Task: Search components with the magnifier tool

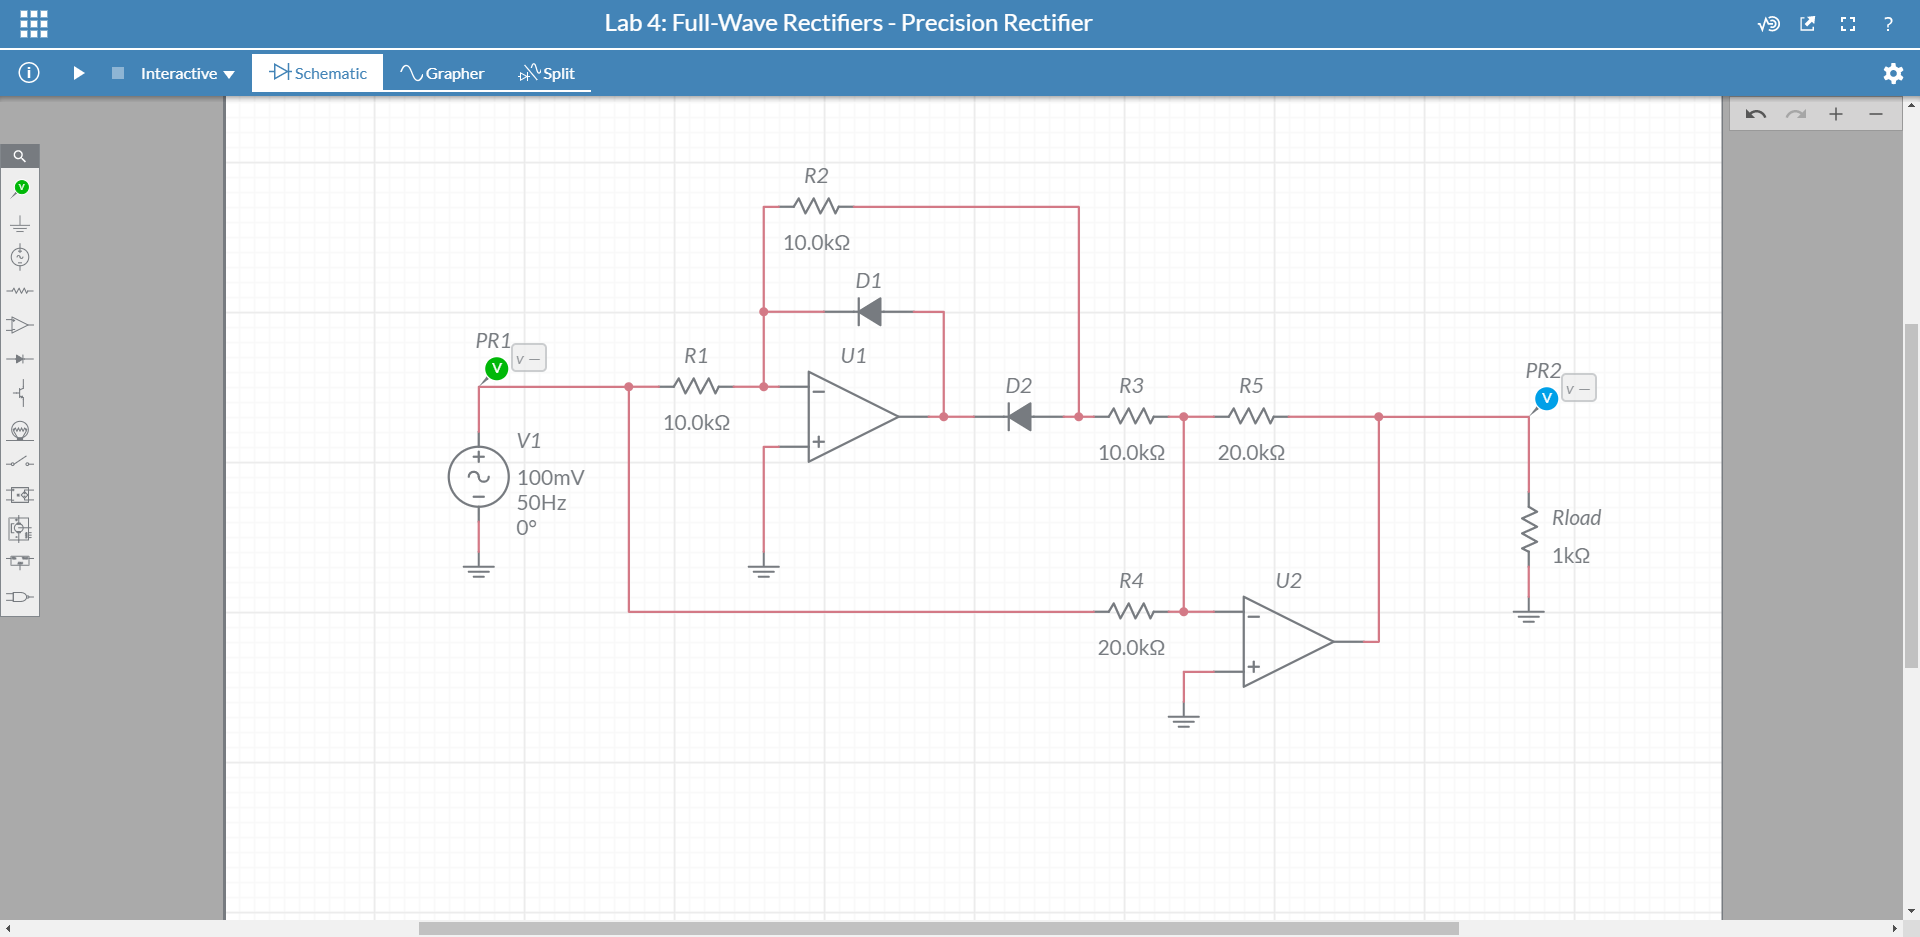Action: pos(20,156)
